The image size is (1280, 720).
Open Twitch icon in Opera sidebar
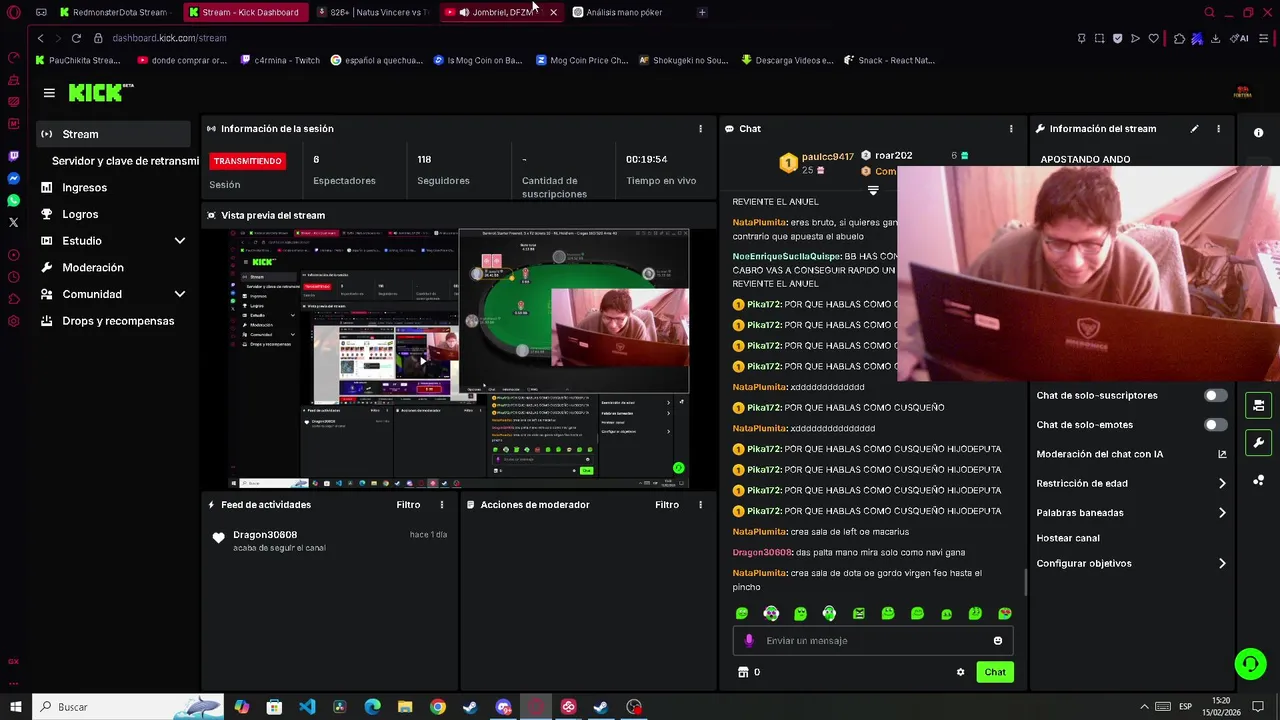[x=13, y=156]
